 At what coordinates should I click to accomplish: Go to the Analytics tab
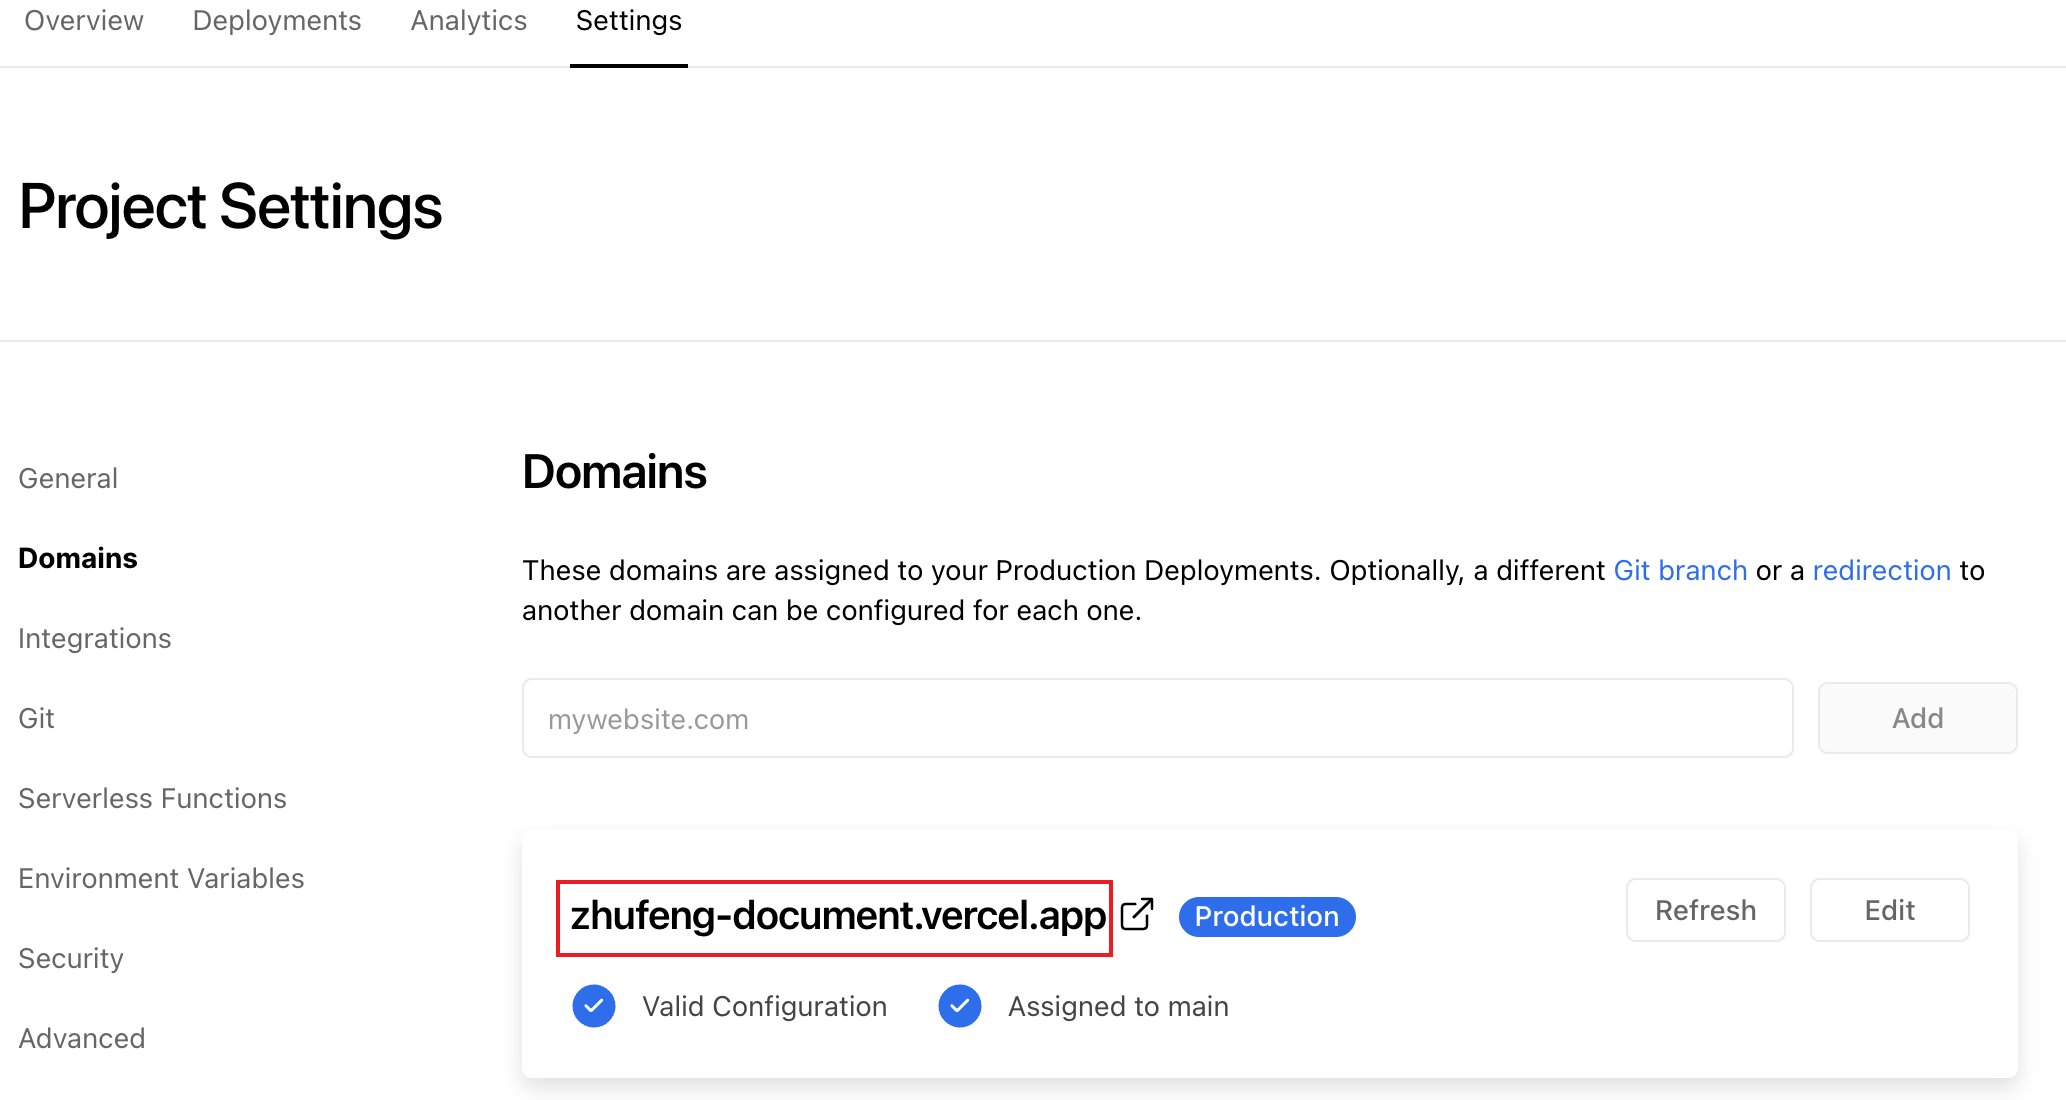coord(468,21)
